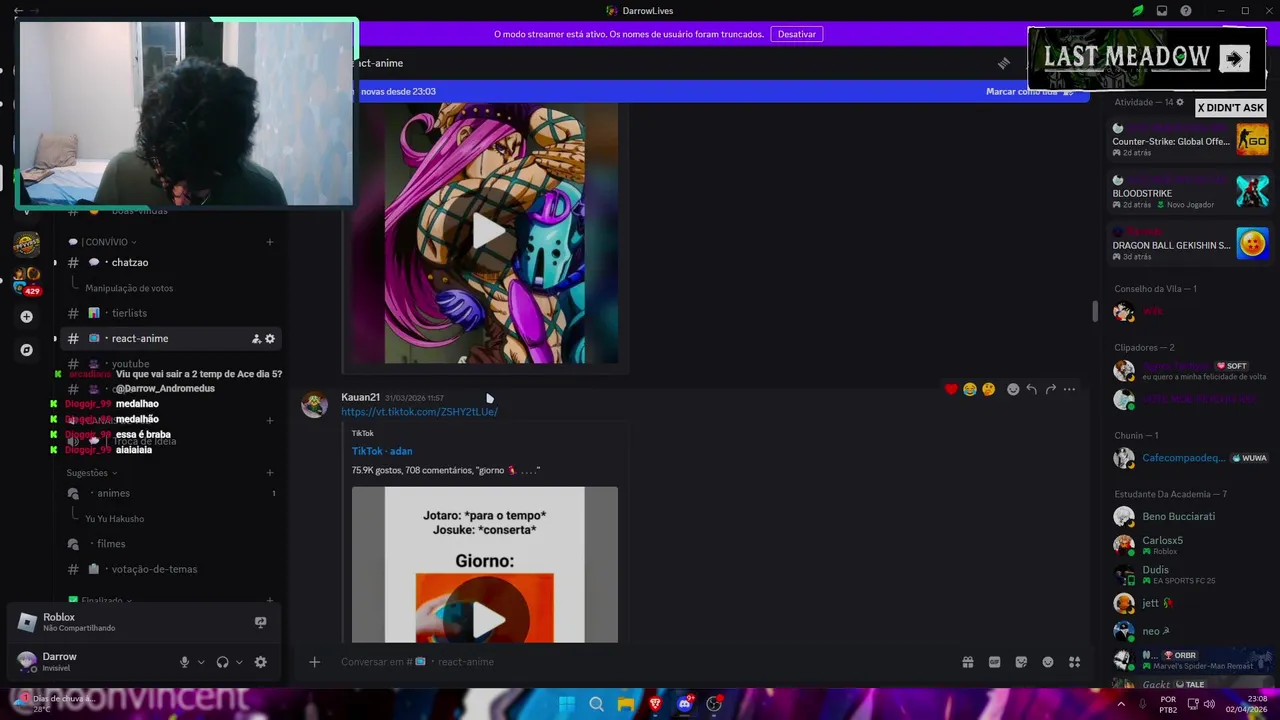Image resolution: width=1280 pixels, height=720 pixels.
Task: Click Kauan21's avatar in chat
Action: tap(315, 405)
